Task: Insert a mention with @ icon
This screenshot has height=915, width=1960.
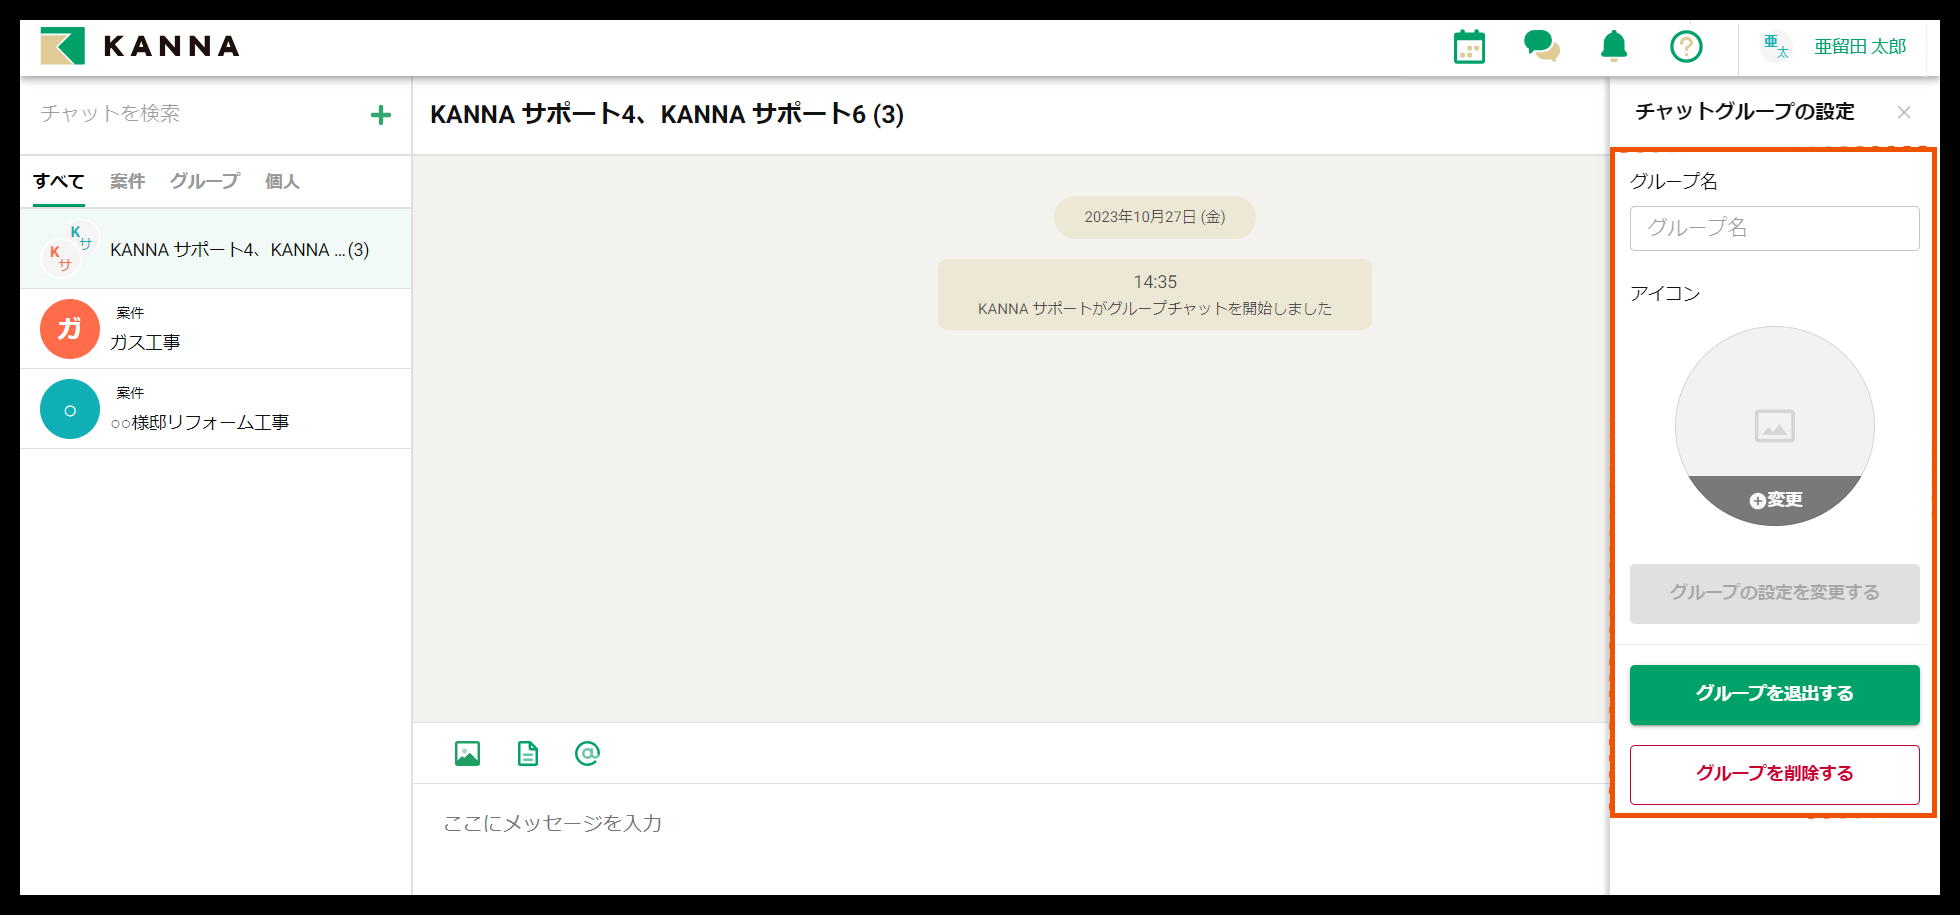Action: [x=587, y=753]
